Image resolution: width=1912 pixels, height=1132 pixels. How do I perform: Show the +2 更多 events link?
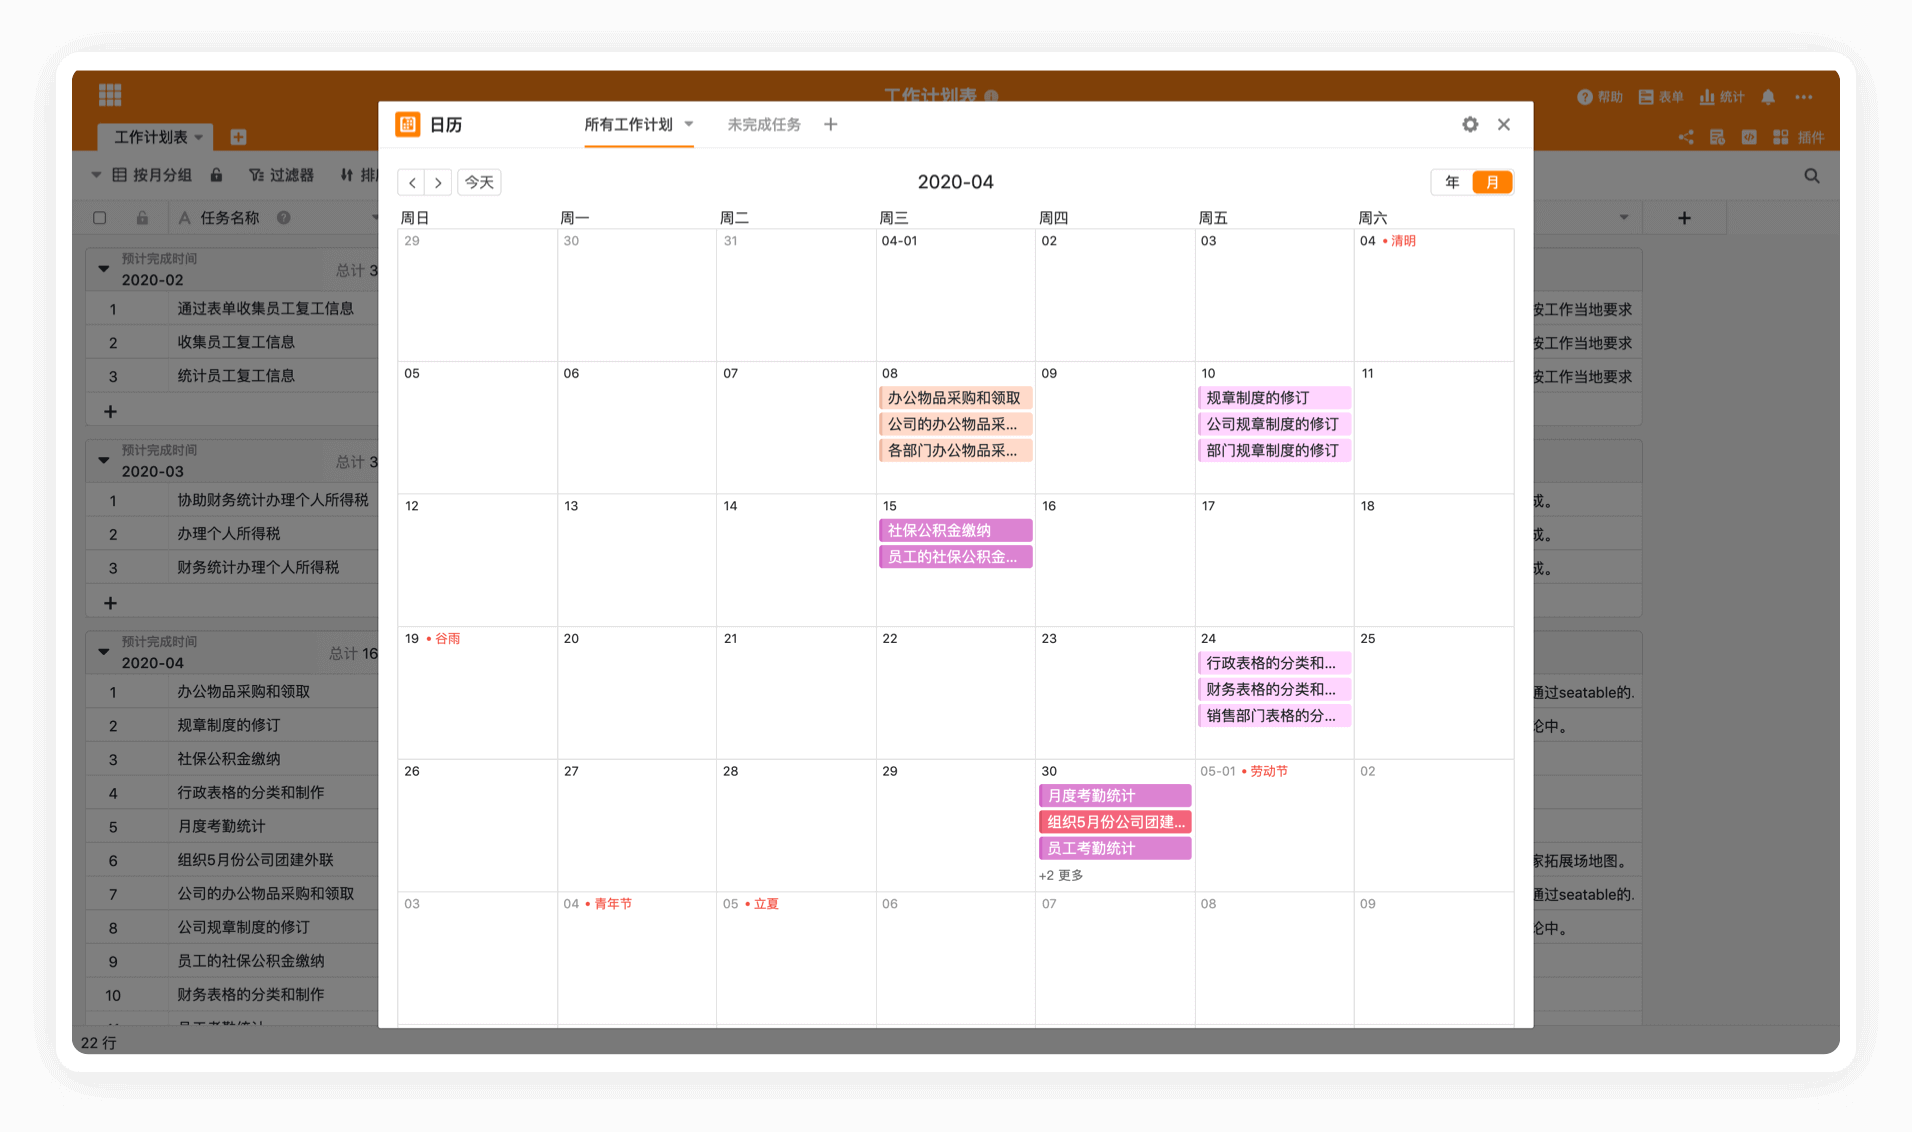coord(1061,875)
